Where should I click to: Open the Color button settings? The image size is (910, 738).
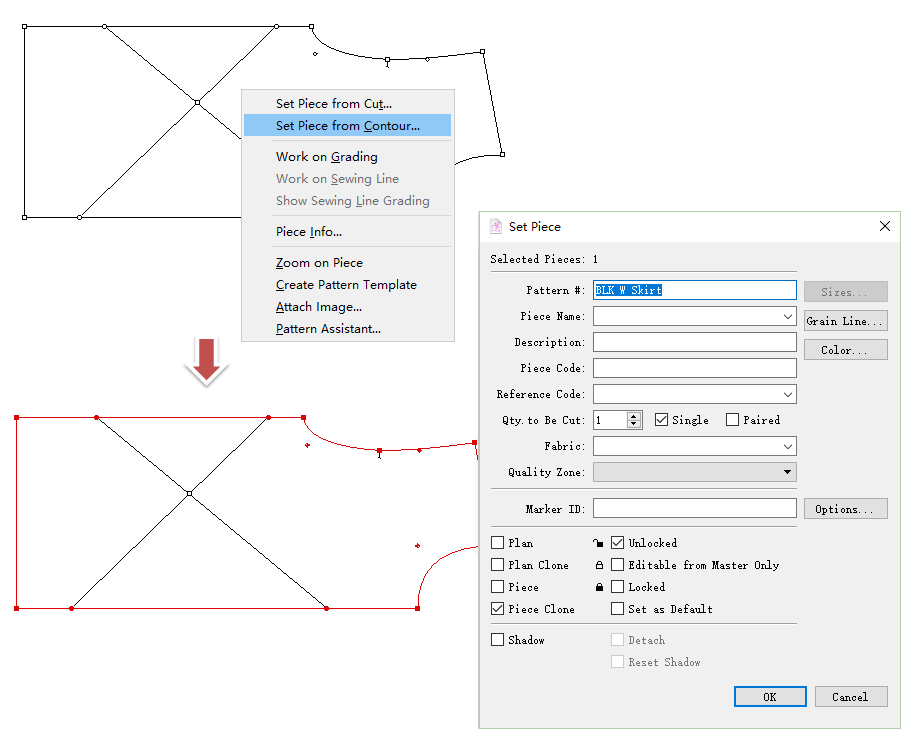pos(845,351)
